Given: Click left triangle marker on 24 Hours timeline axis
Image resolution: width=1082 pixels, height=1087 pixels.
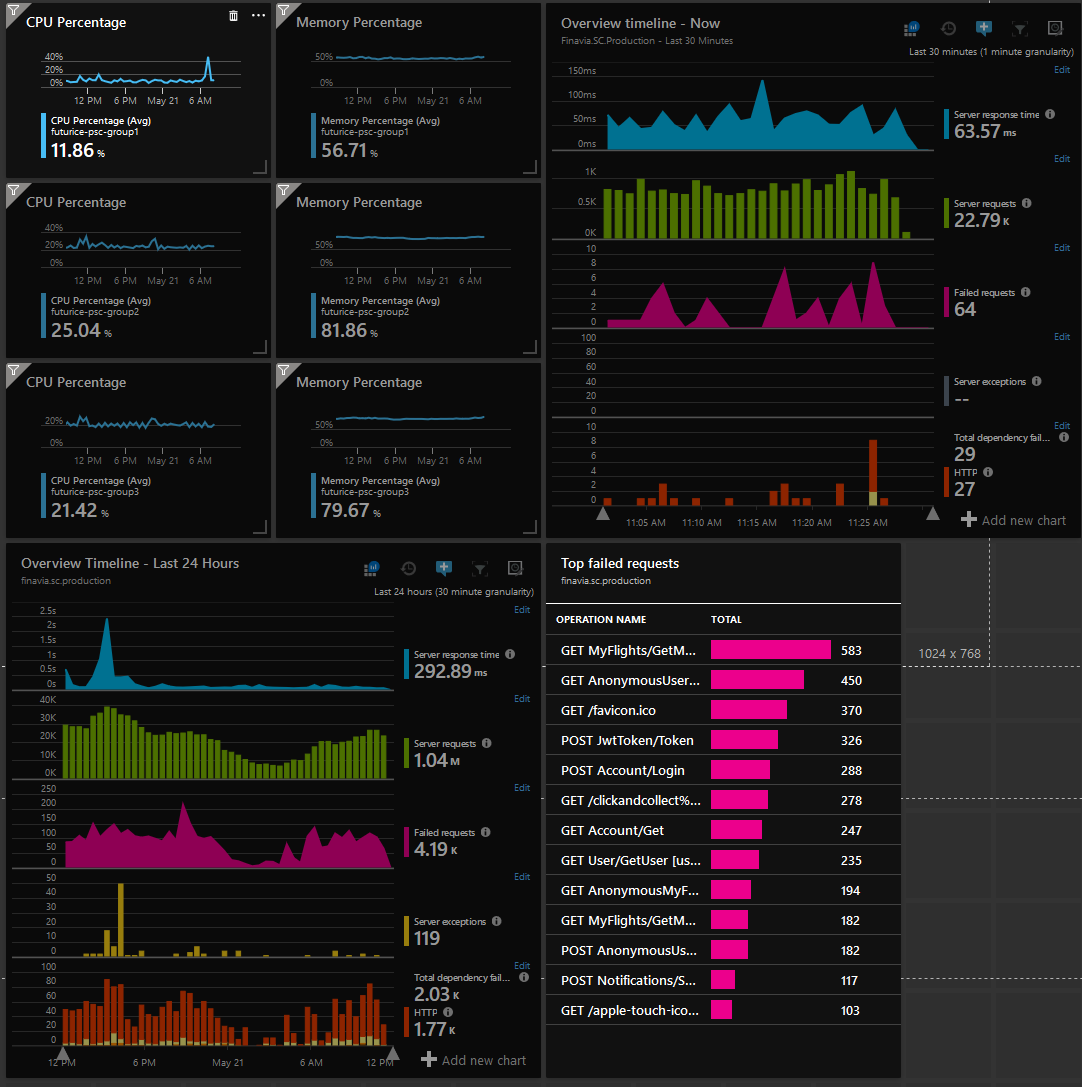Looking at the screenshot, I should click(x=63, y=1053).
